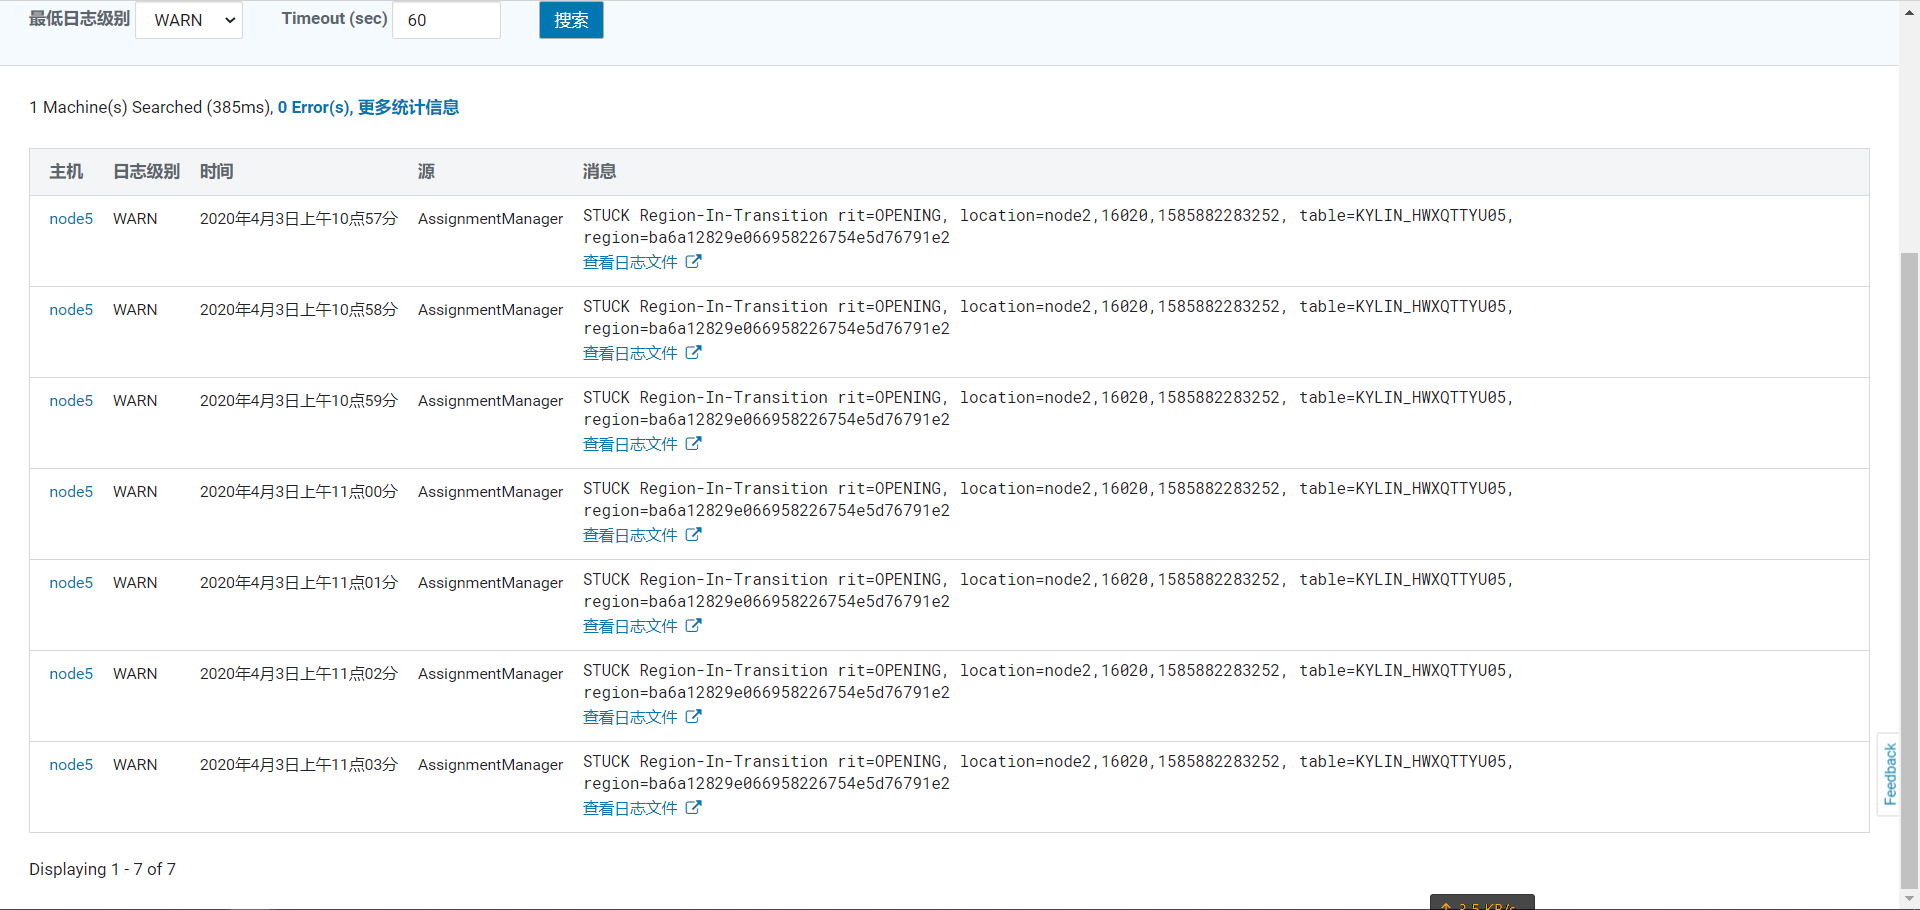Select timestamp 2020年4月3日上午10点57分
The image size is (1920, 910).
tap(298, 218)
